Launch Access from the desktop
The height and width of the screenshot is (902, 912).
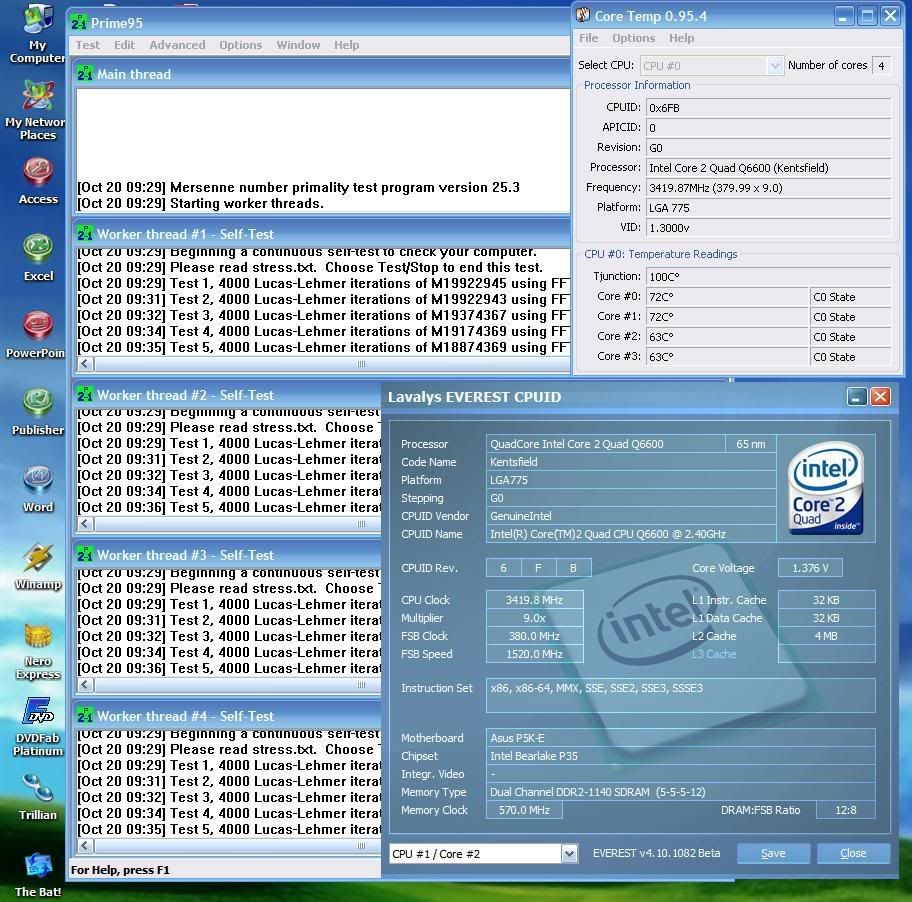tap(38, 181)
